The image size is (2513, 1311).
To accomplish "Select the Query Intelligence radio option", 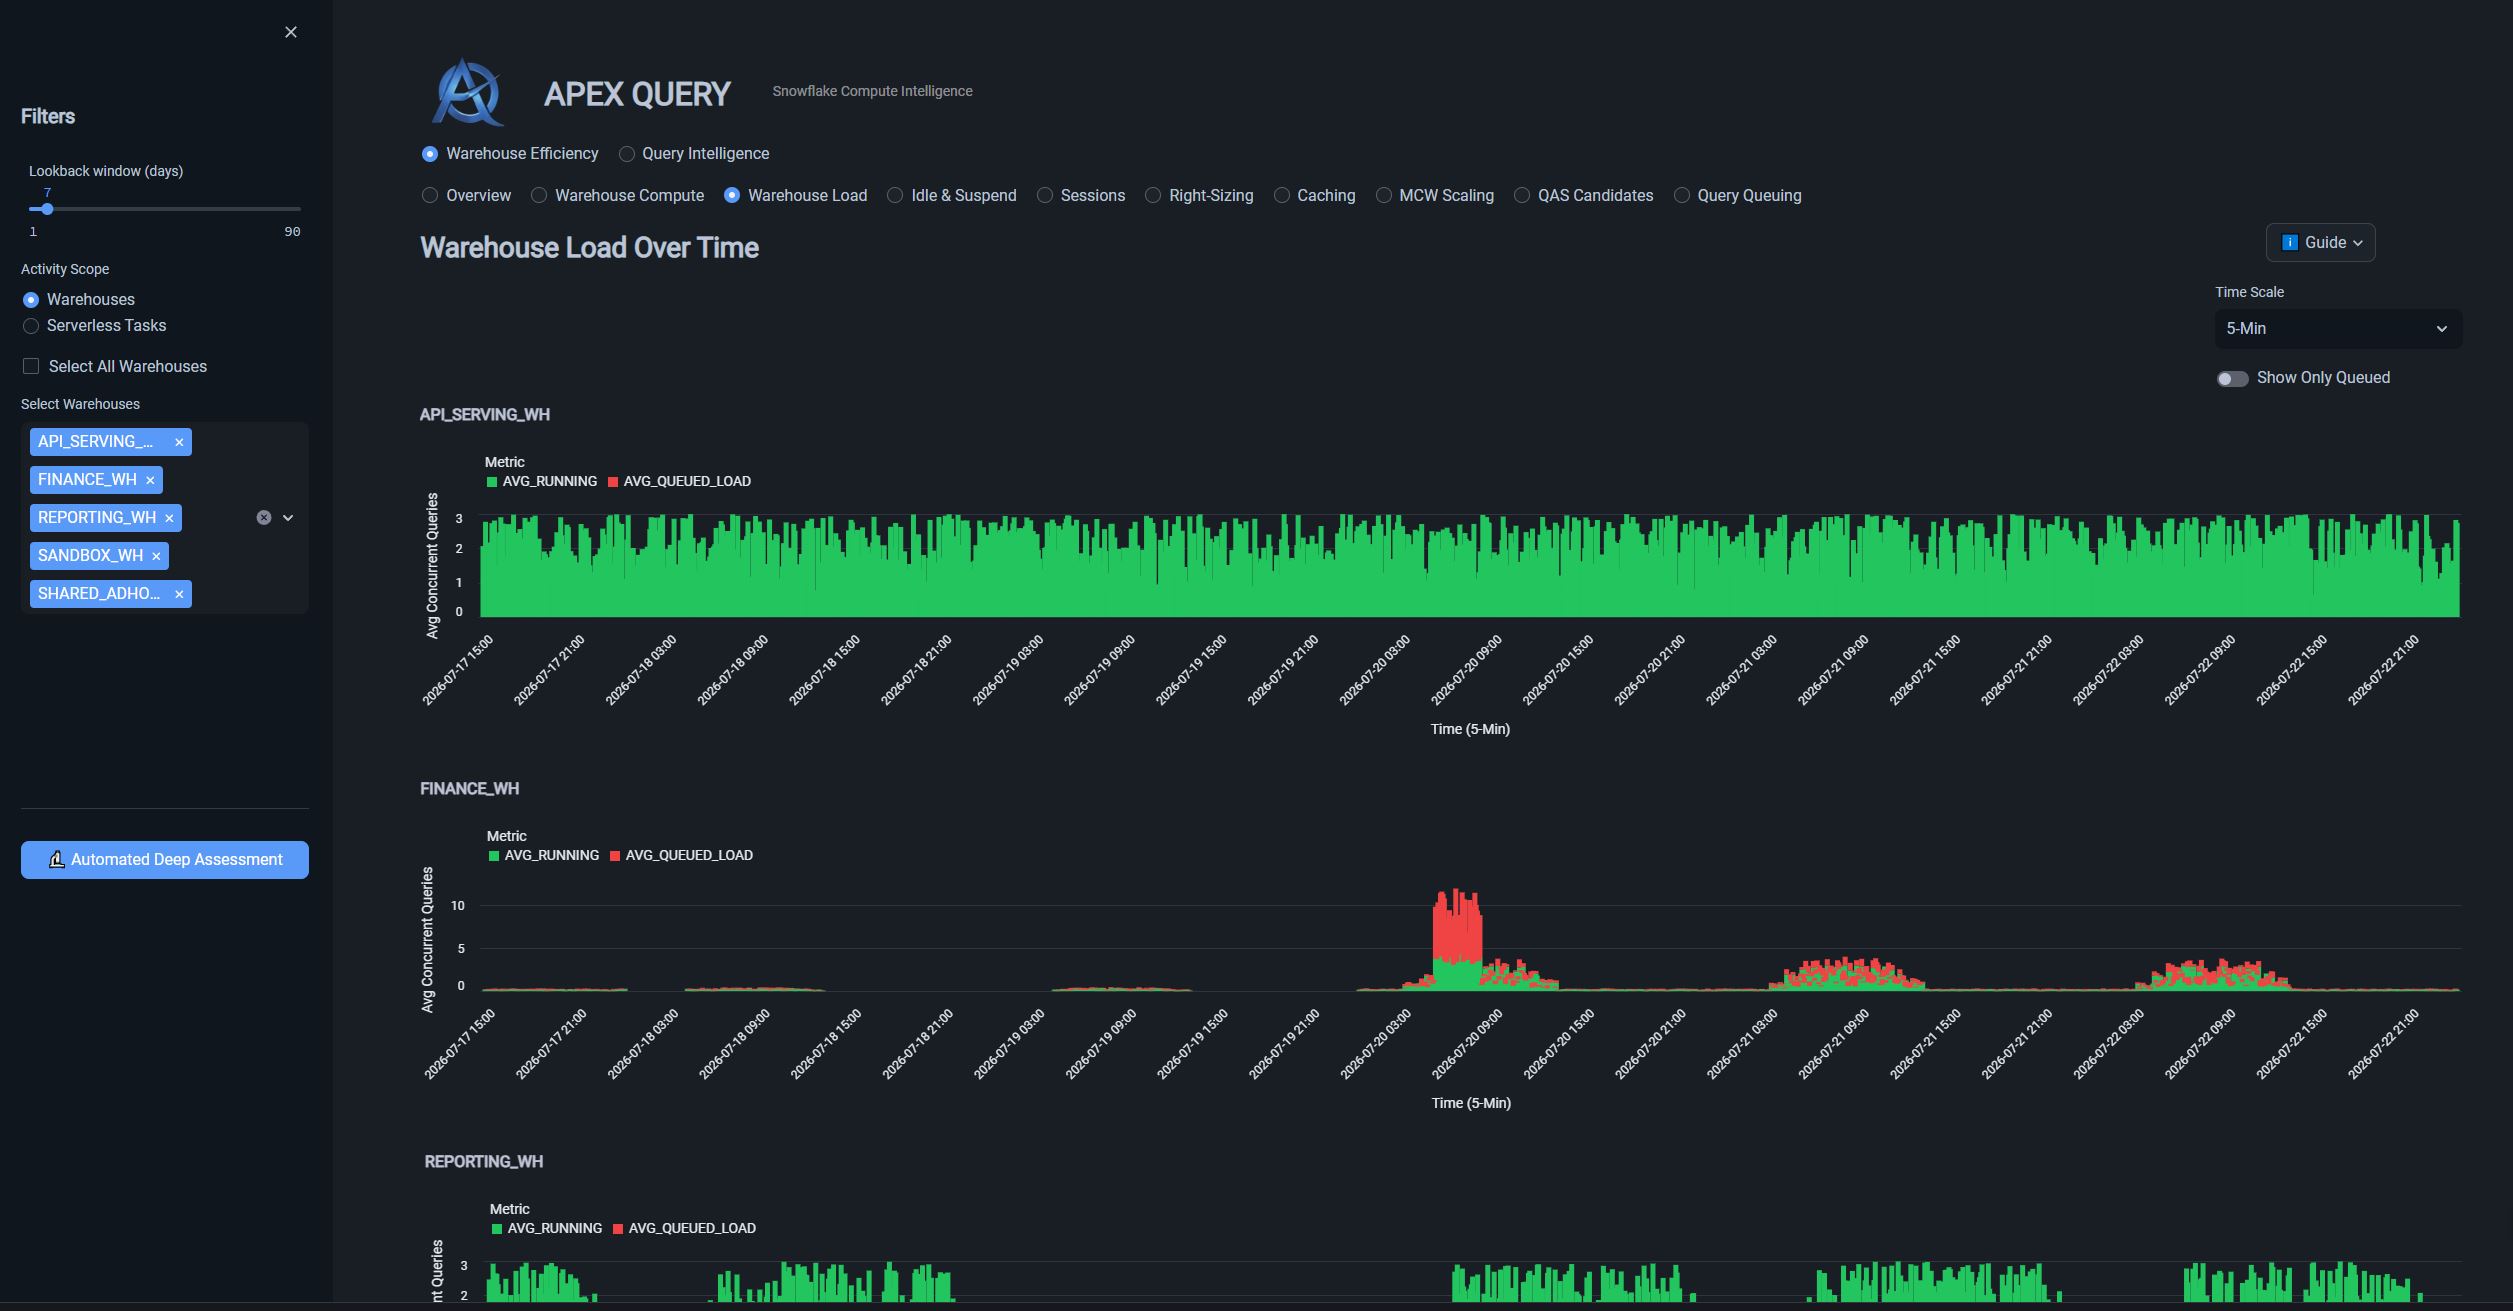I will pos(694,154).
